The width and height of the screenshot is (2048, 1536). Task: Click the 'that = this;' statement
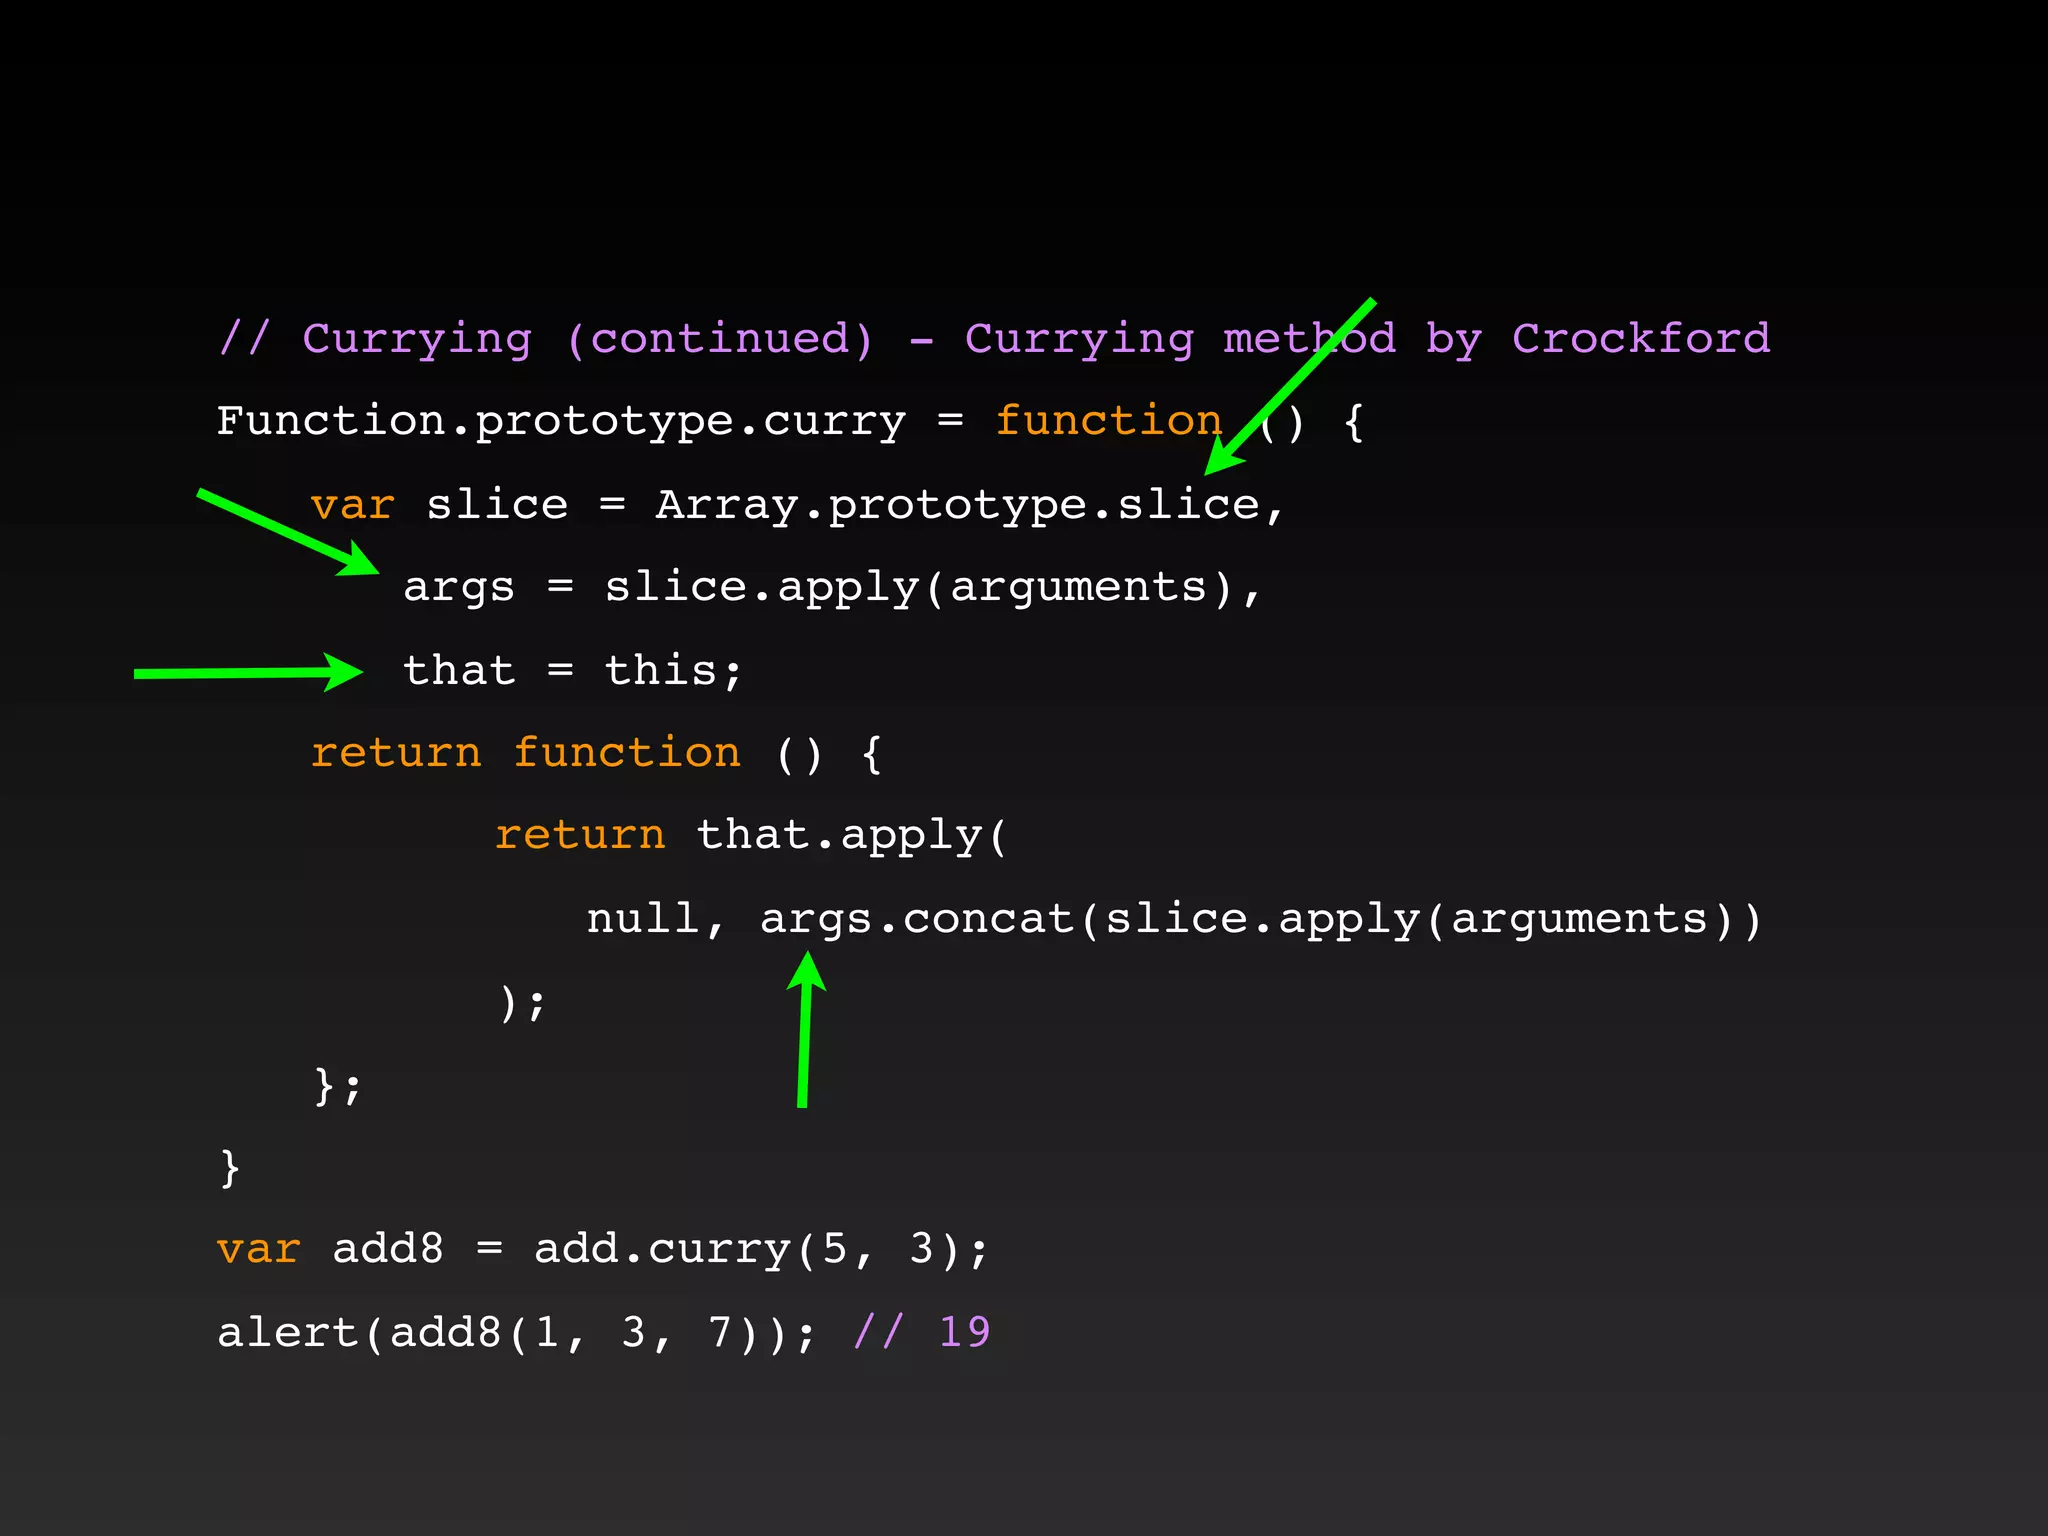tap(573, 670)
